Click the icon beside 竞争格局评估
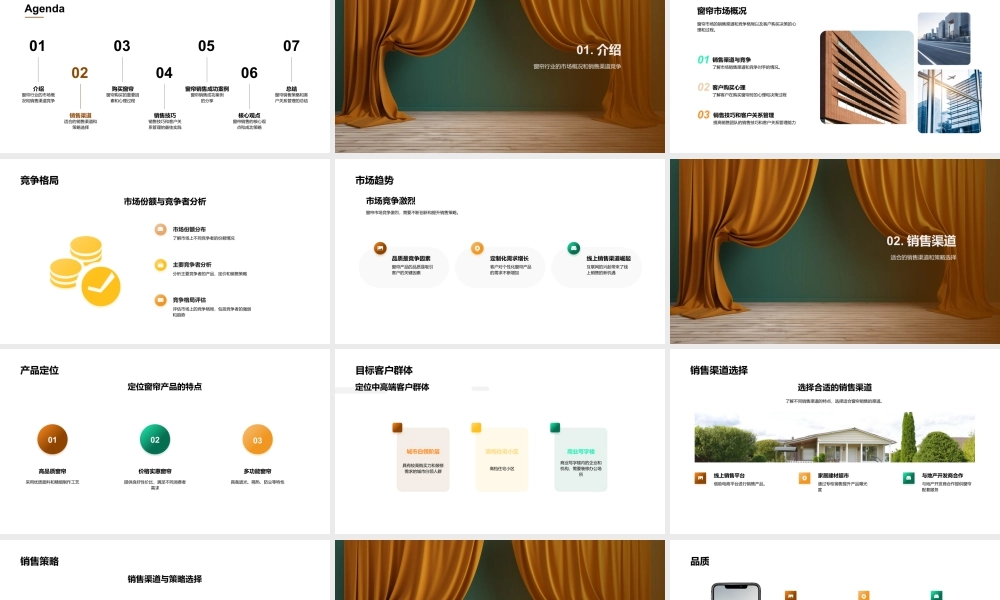This screenshot has height=600, width=1000. point(161,300)
